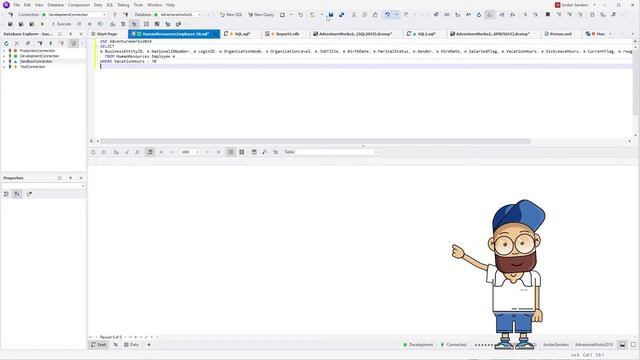Click the Start debugging play icon
This screenshot has height=360, width=640.
point(42,24)
